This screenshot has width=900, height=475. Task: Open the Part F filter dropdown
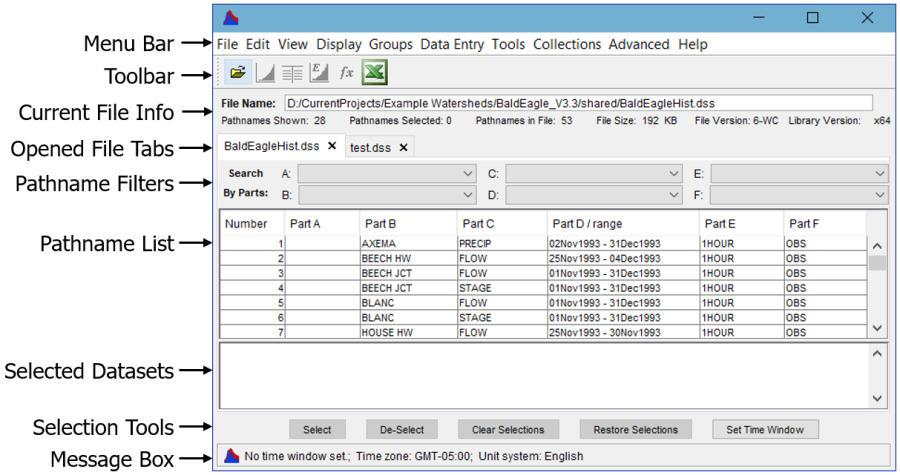point(799,196)
